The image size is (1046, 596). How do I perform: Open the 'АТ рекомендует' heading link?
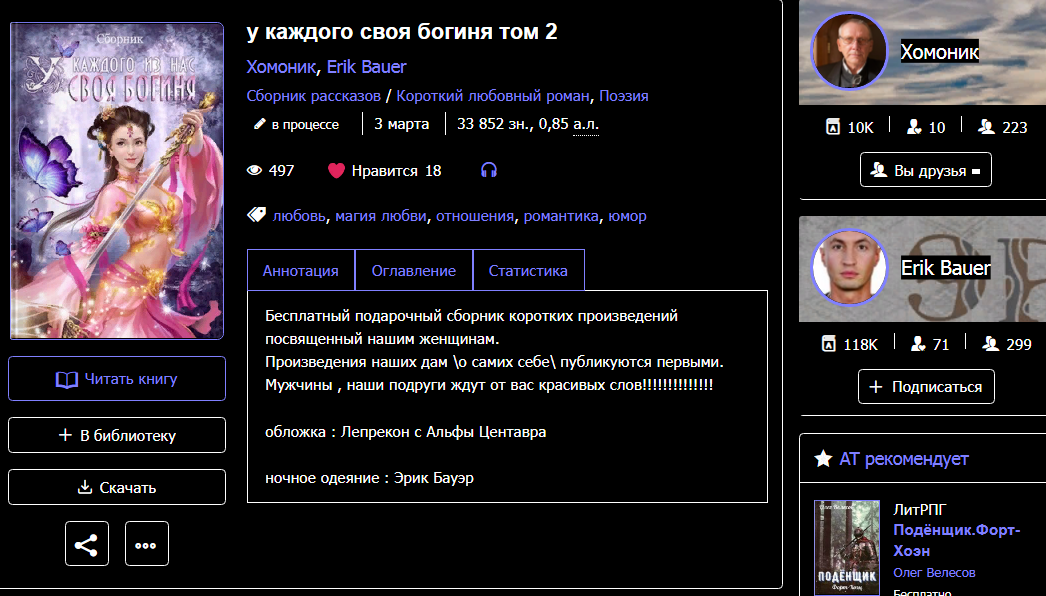coord(903,459)
